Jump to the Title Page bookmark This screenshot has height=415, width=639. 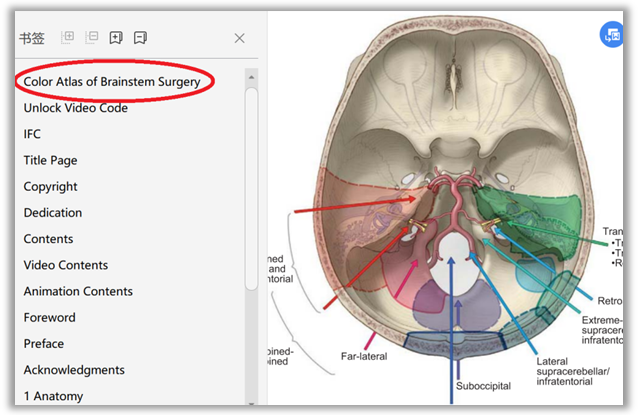[51, 160]
